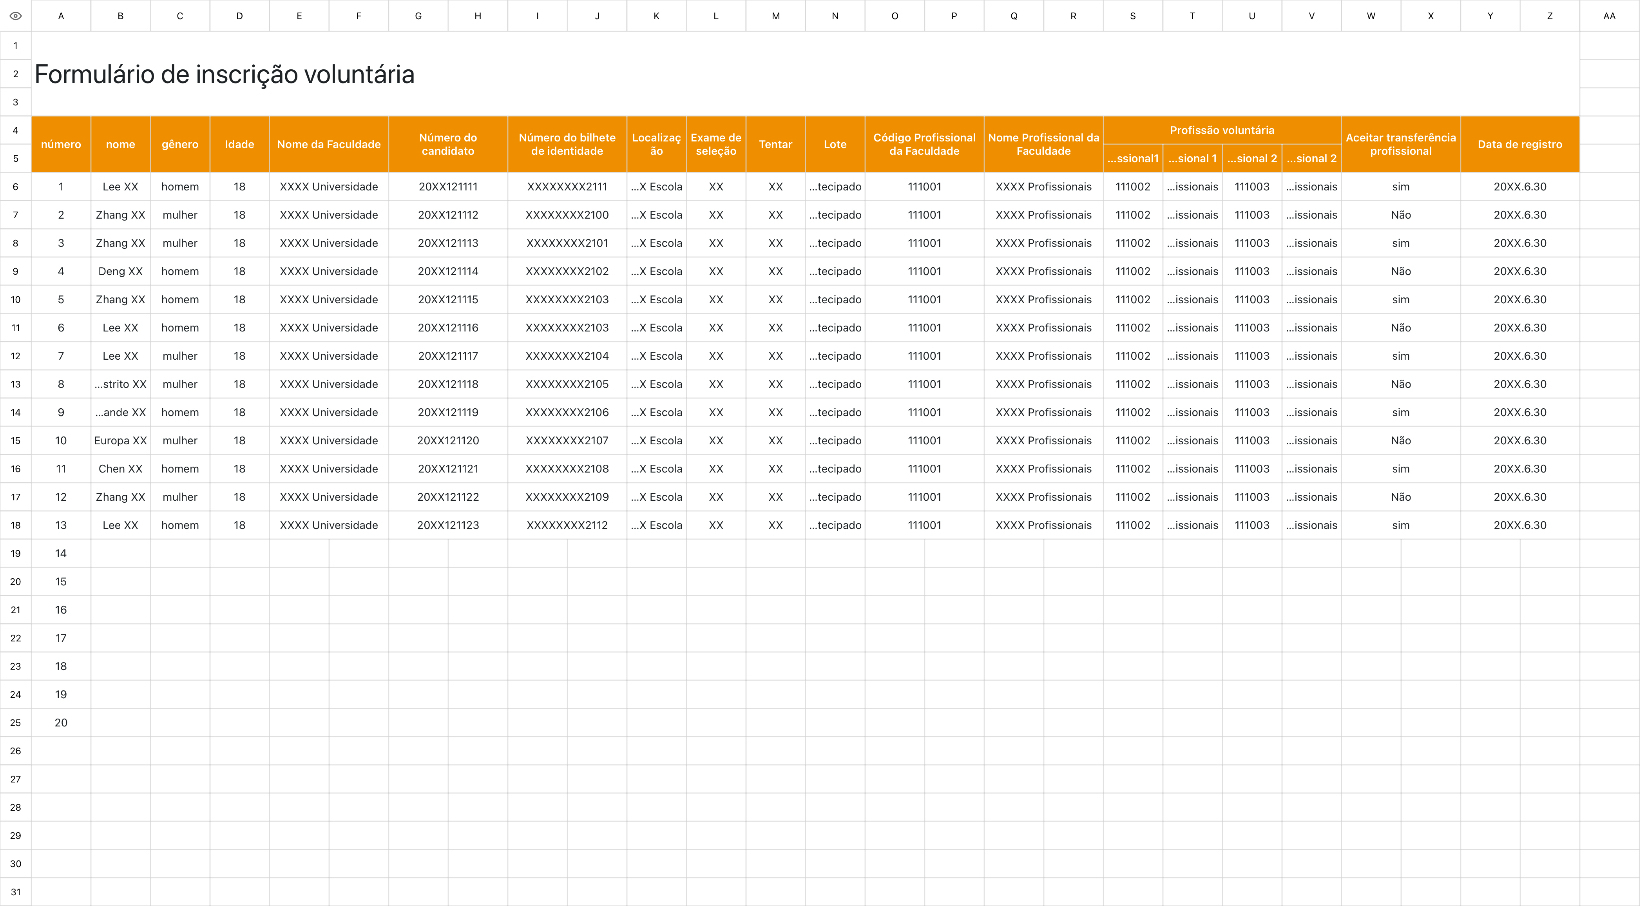Click the número cell with value 17
This screenshot has height=906, width=1640.
[61, 638]
